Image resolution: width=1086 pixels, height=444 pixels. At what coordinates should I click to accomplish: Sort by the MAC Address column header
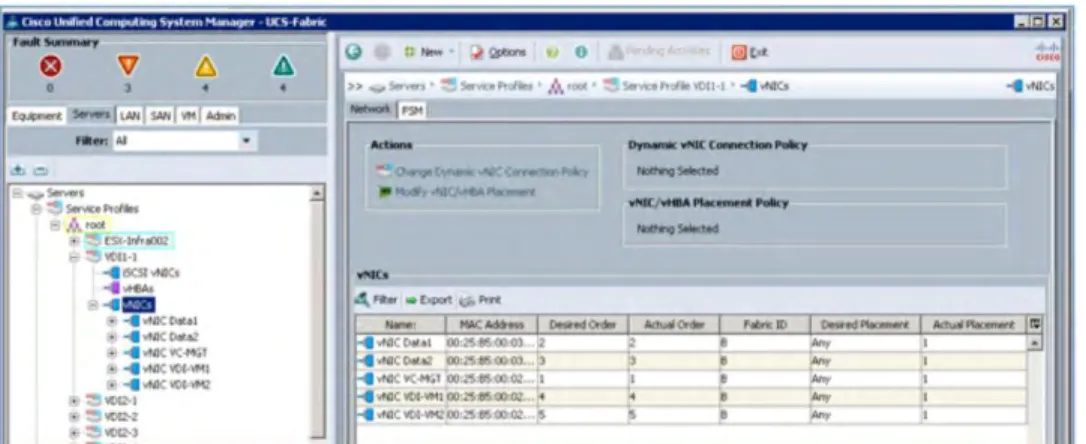(x=490, y=324)
